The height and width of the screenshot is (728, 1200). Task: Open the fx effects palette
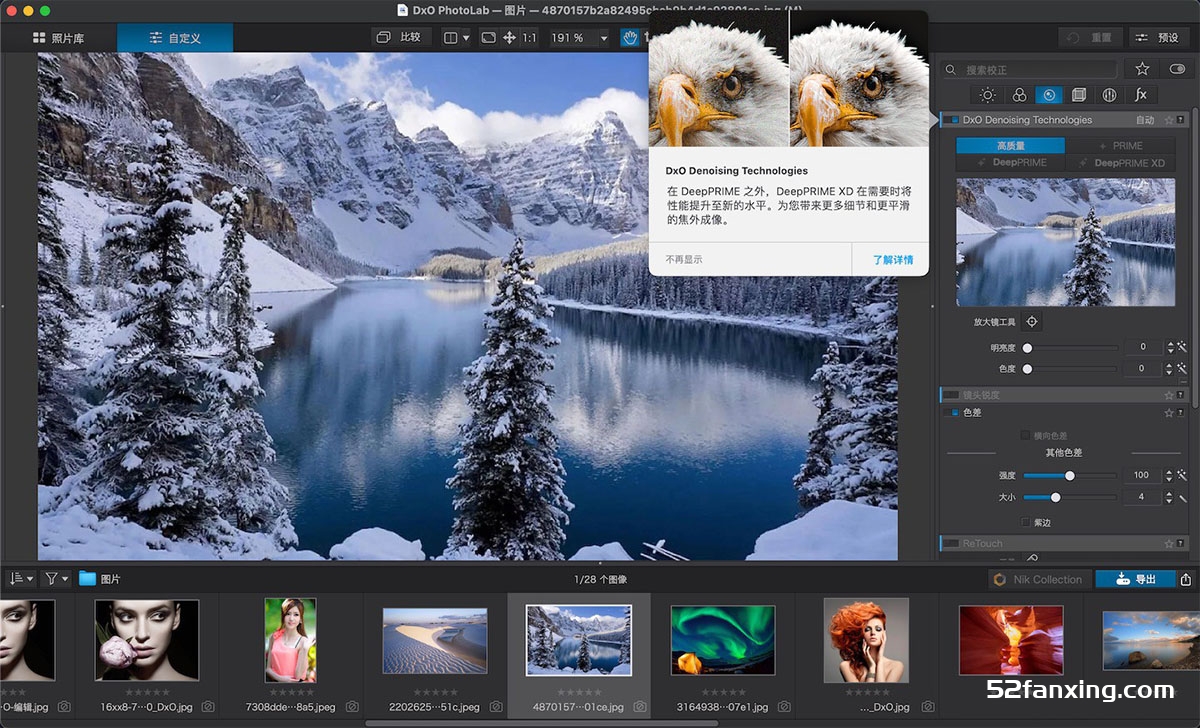pos(1141,95)
